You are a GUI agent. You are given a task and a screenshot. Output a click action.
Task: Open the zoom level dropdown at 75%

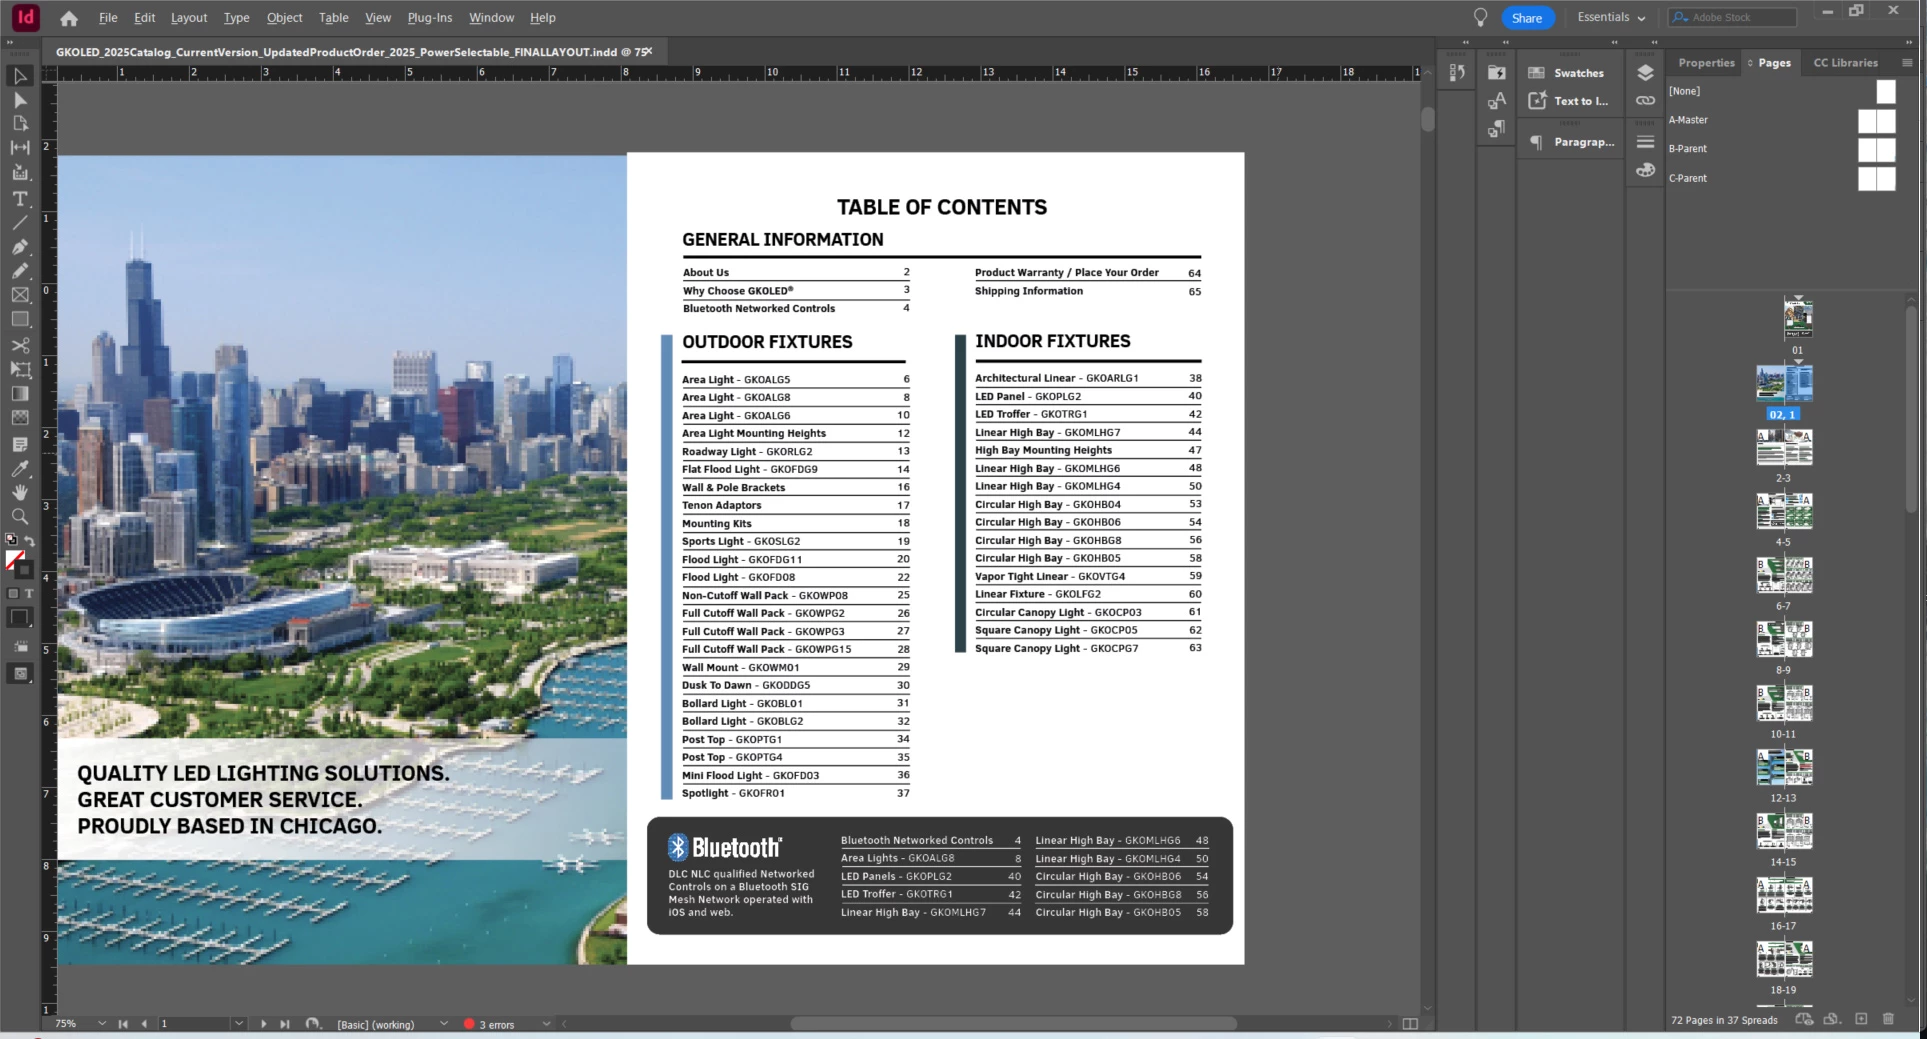101,1024
